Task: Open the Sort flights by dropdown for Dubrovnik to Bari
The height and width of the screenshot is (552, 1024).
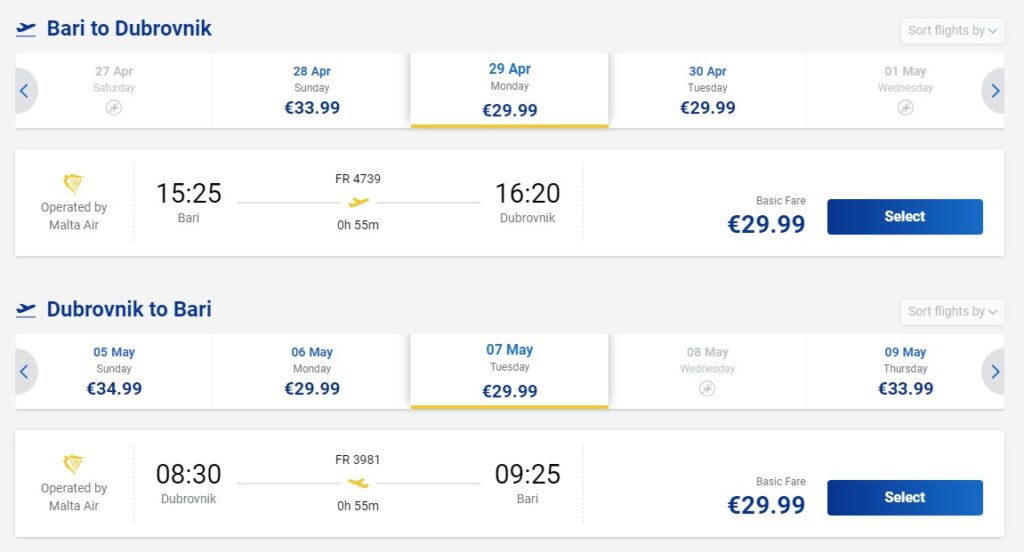Action: (952, 312)
